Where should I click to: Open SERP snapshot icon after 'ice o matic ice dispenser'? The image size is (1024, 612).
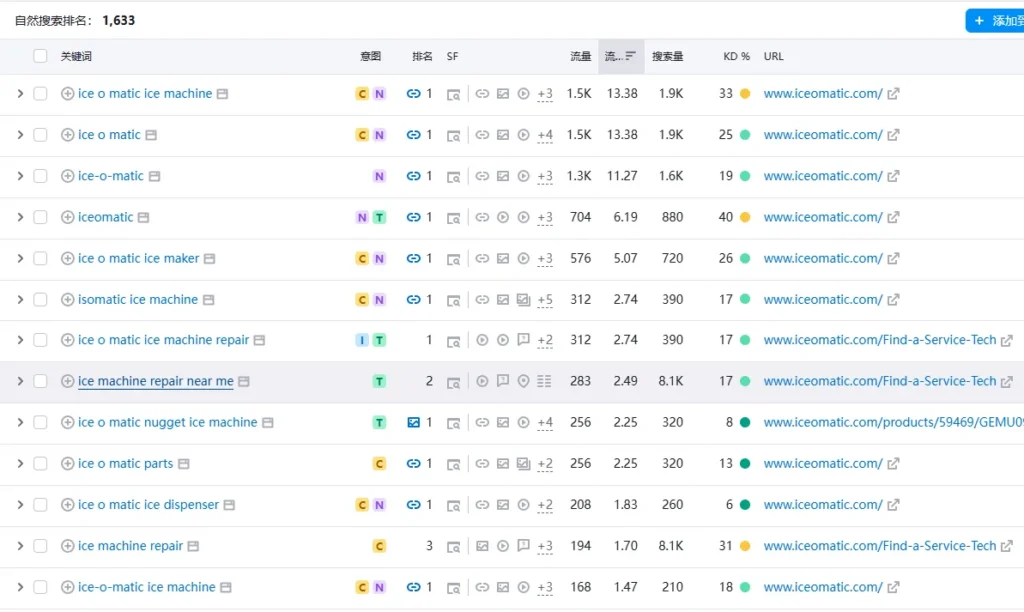point(229,505)
